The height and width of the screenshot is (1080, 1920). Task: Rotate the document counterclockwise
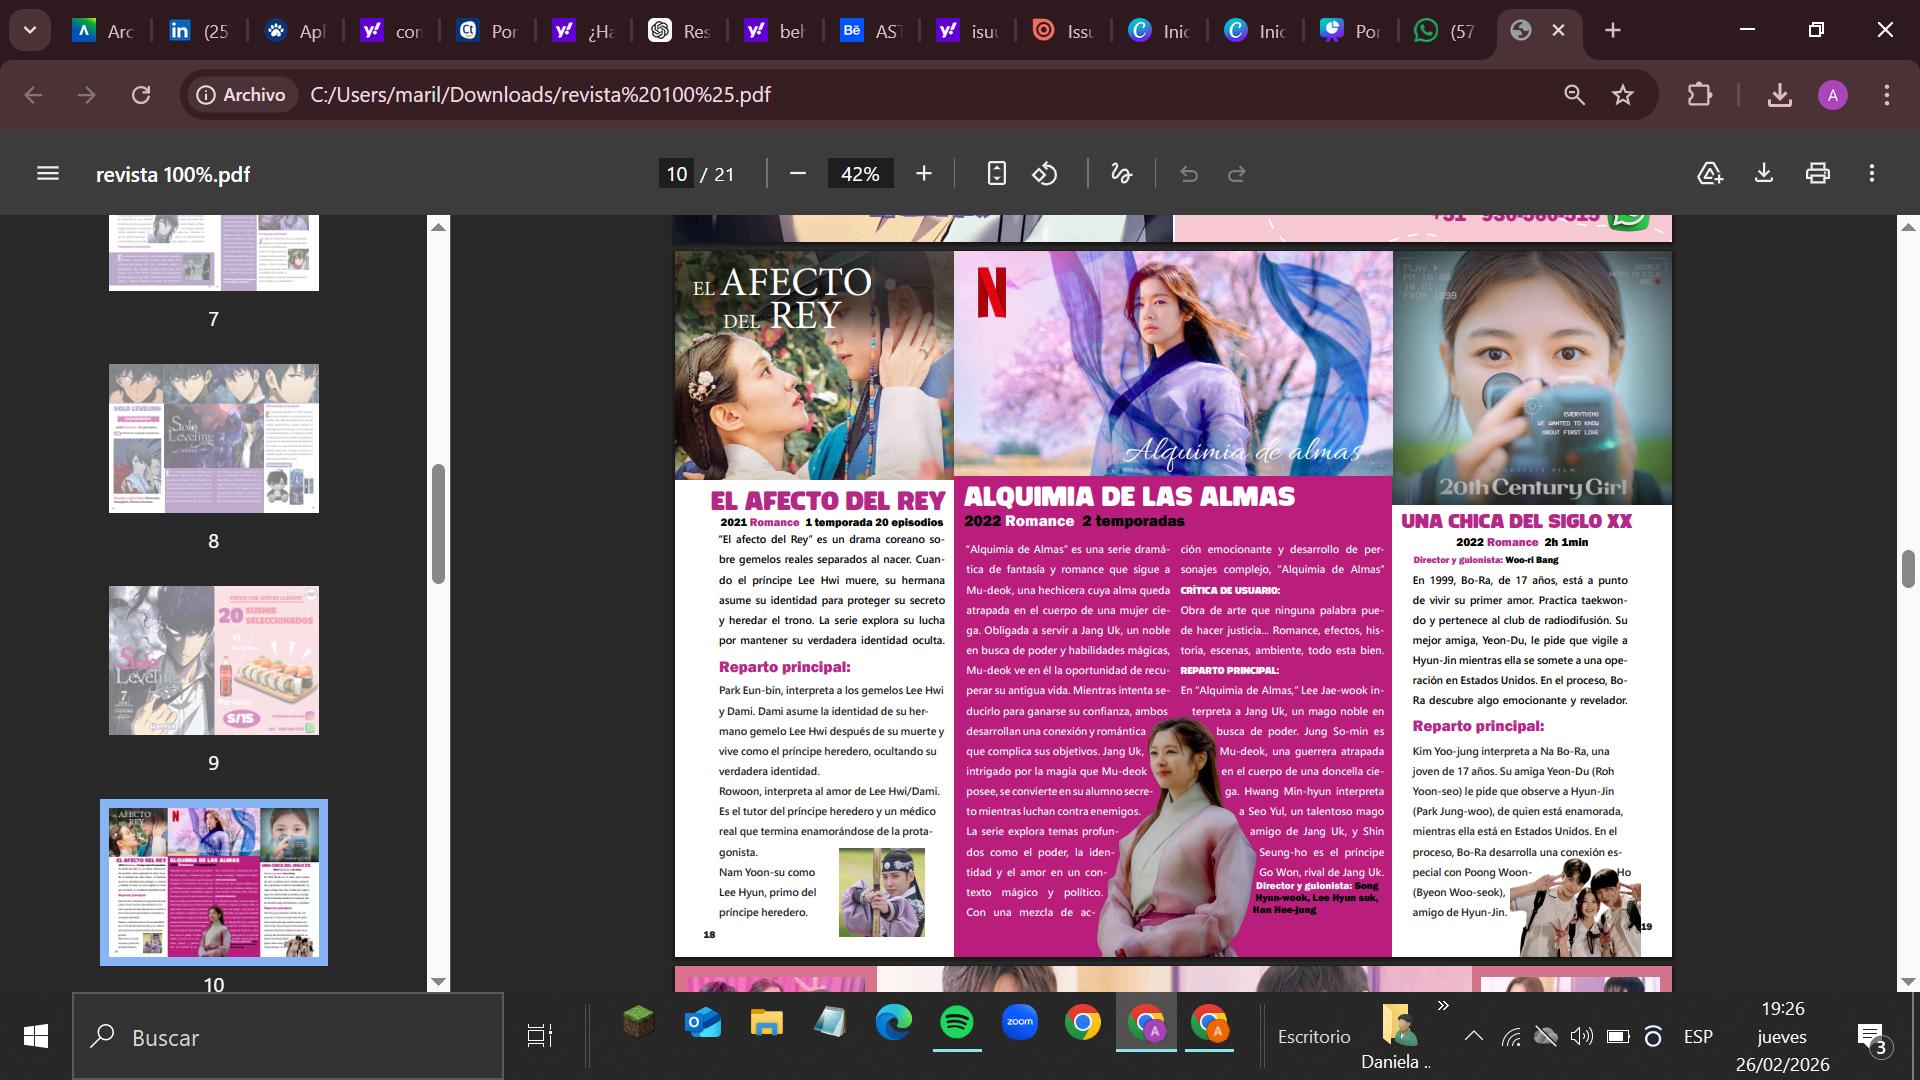pyautogui.click(x=1044, y=174)
